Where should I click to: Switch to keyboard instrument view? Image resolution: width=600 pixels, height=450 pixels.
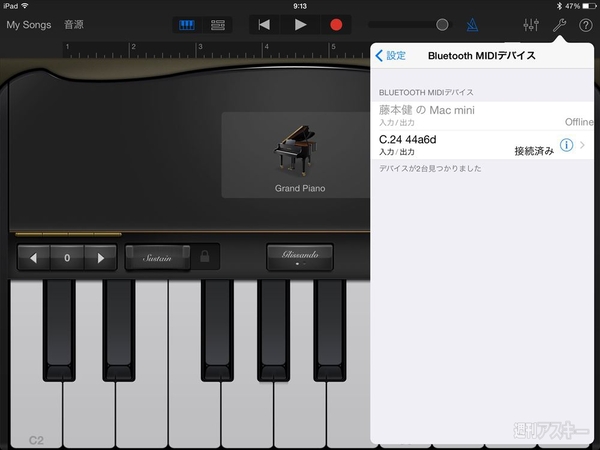tap(187, 25)
